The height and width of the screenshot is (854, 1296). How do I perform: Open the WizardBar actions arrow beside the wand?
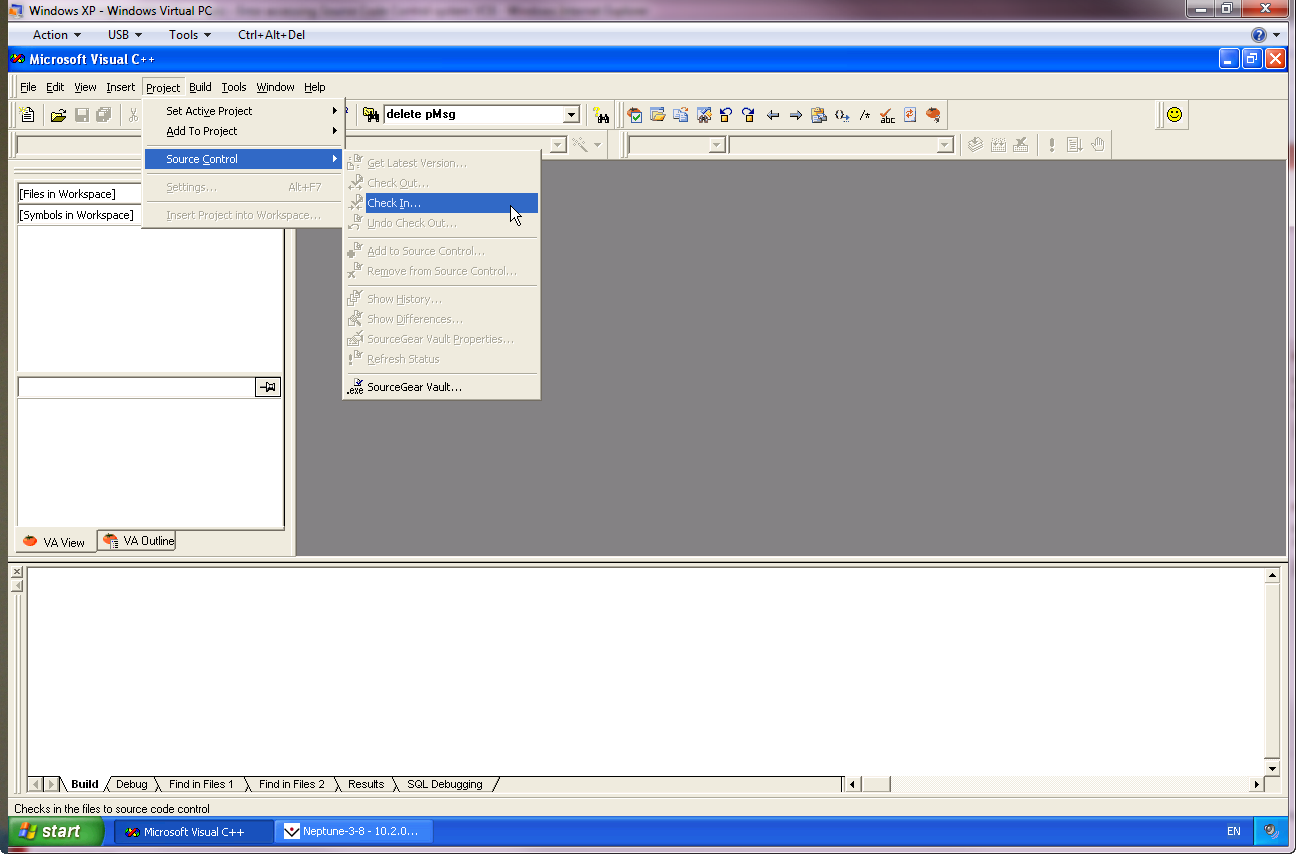coord(597,145)
